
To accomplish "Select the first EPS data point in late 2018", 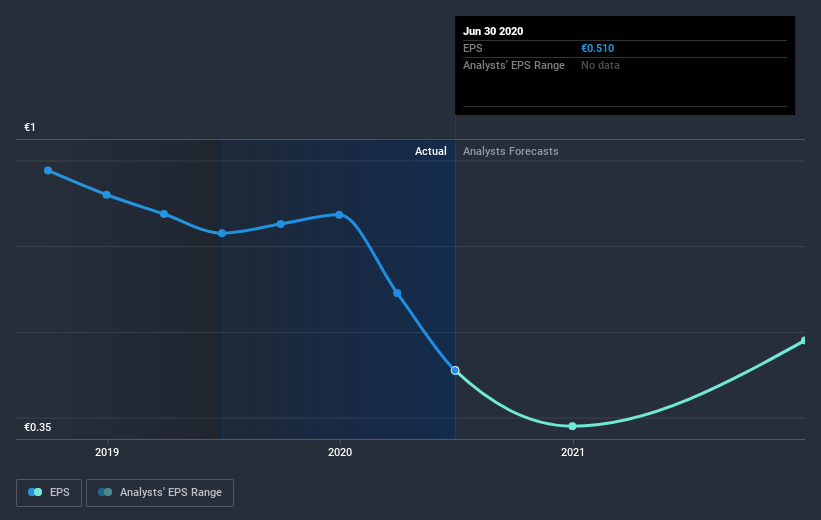I will click(48, 170).
